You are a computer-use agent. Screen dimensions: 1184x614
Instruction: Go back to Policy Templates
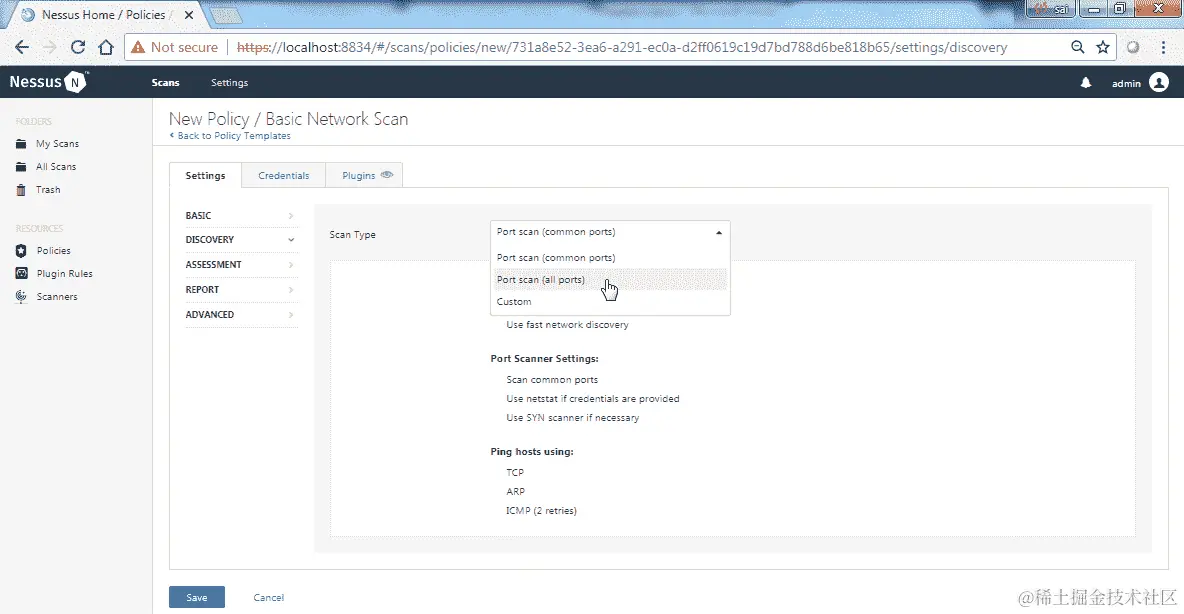(230, 136)
